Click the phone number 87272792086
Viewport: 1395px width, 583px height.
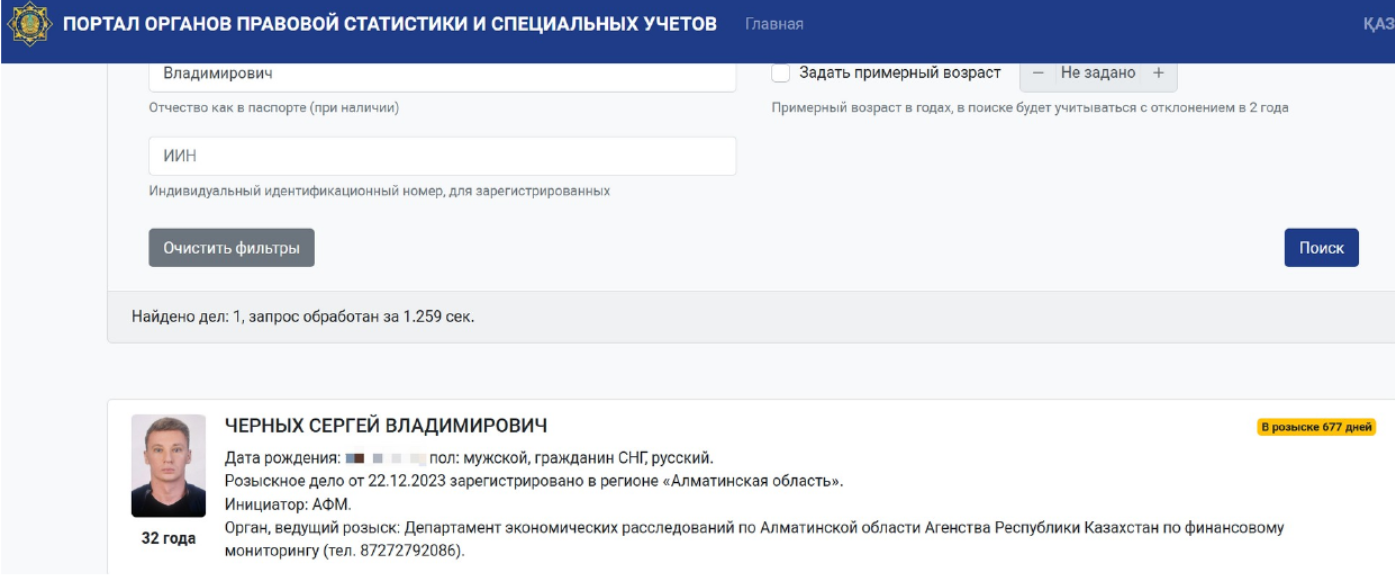(411, 550)
